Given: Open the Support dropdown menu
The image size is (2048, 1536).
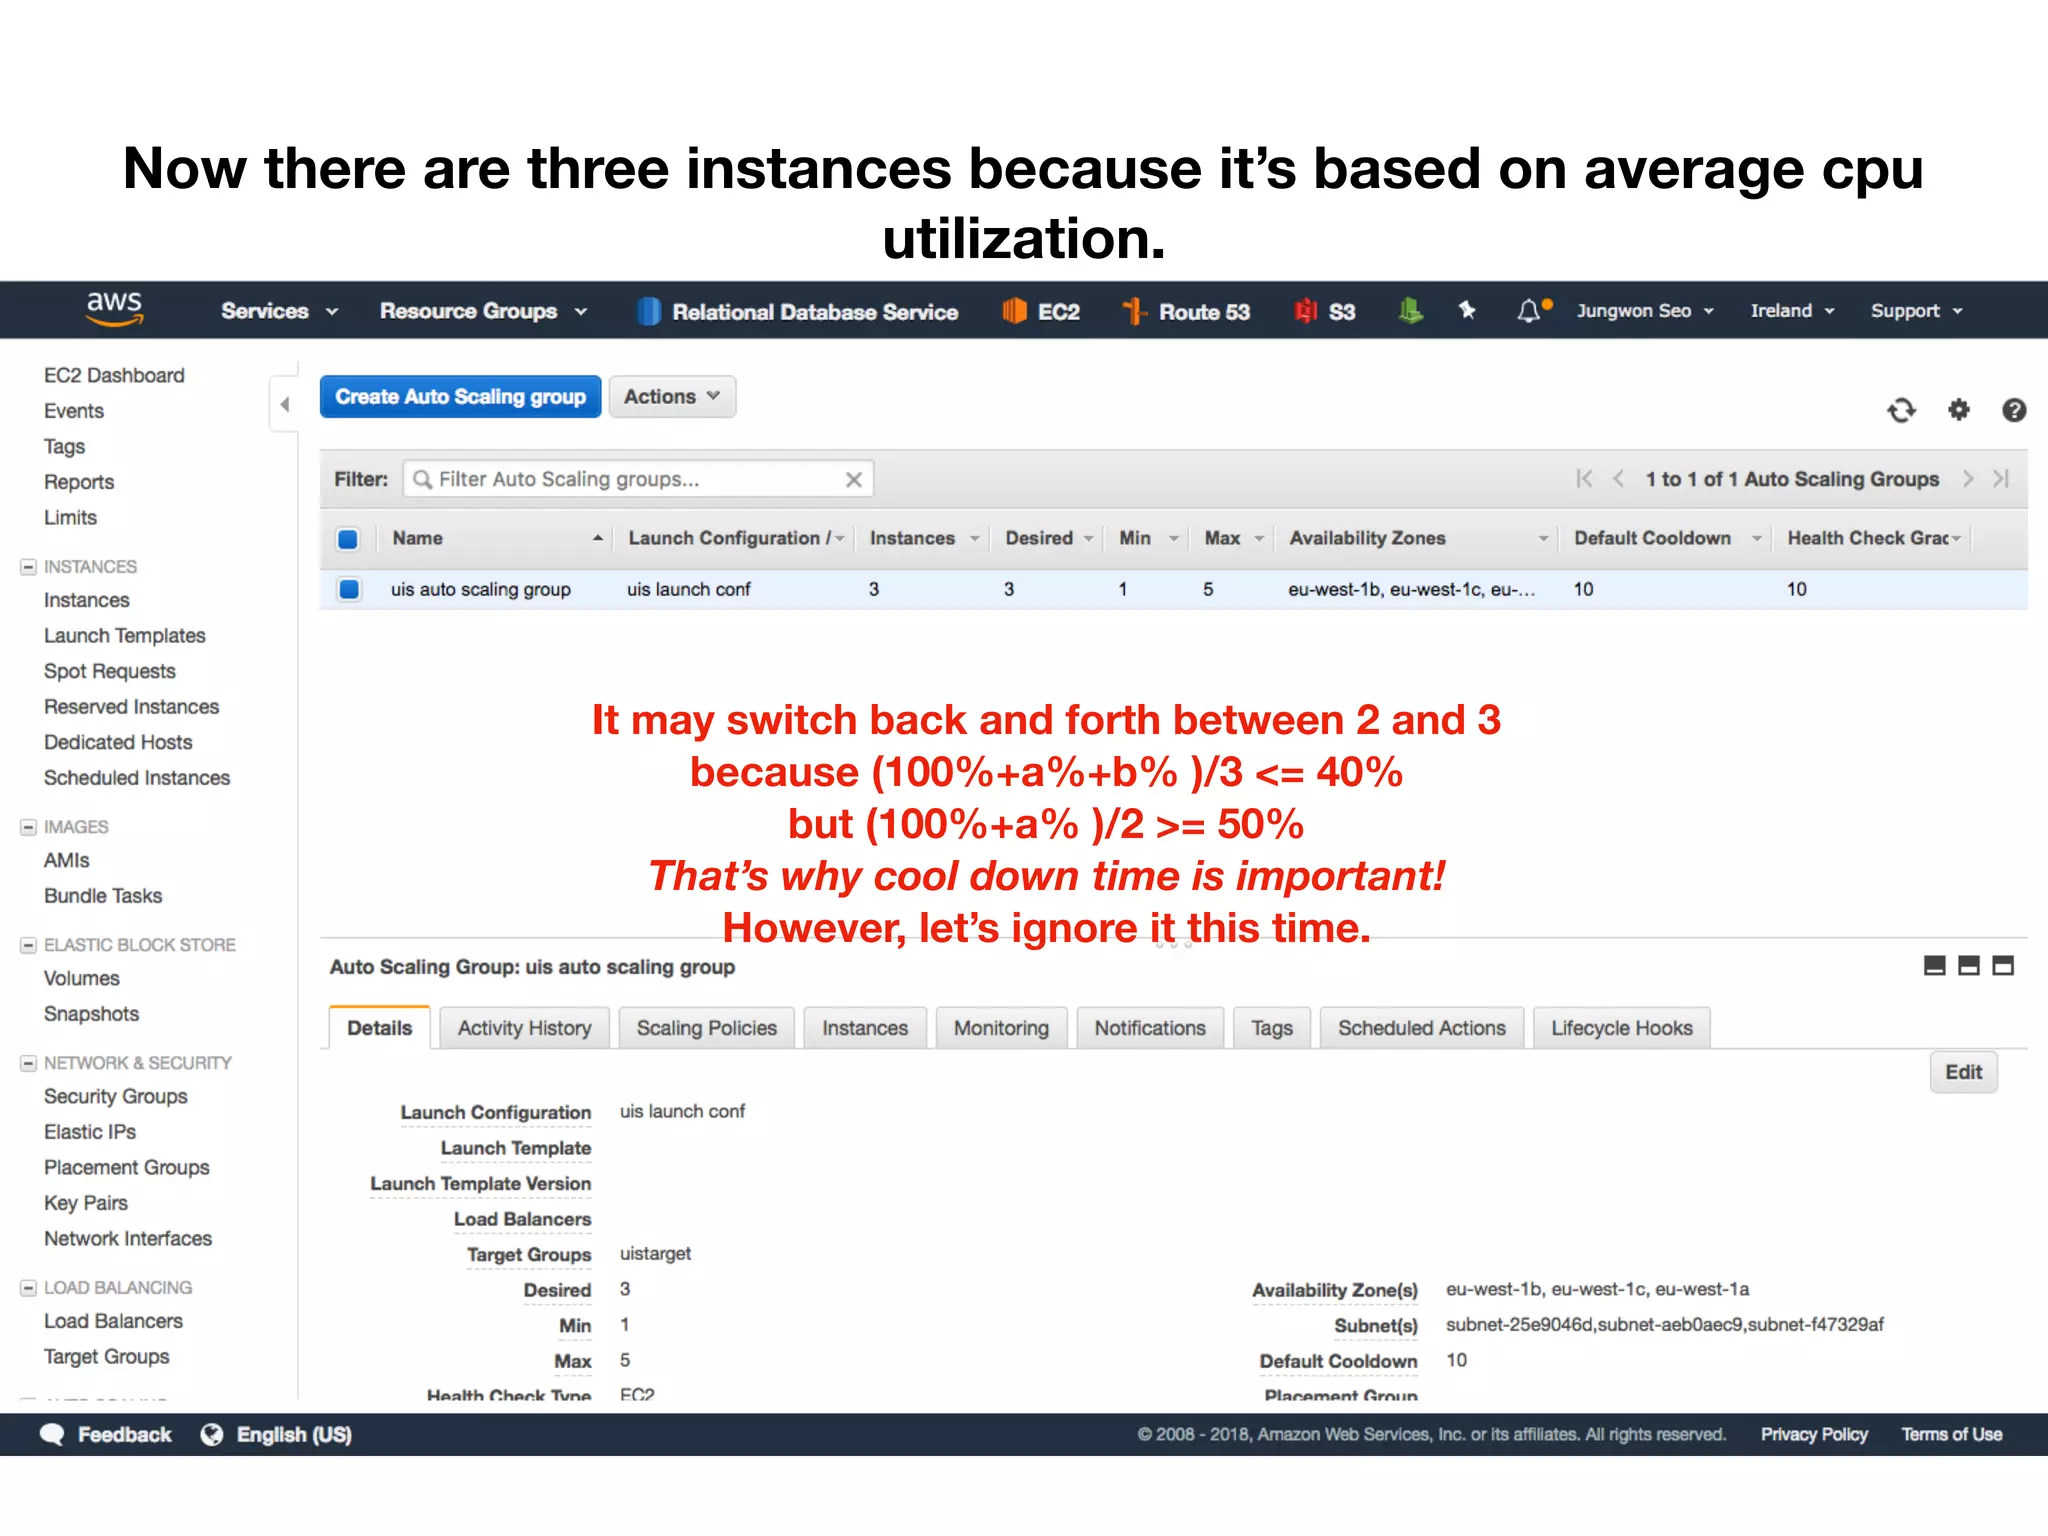Looking at the screenshot, I should (1916, 311).
